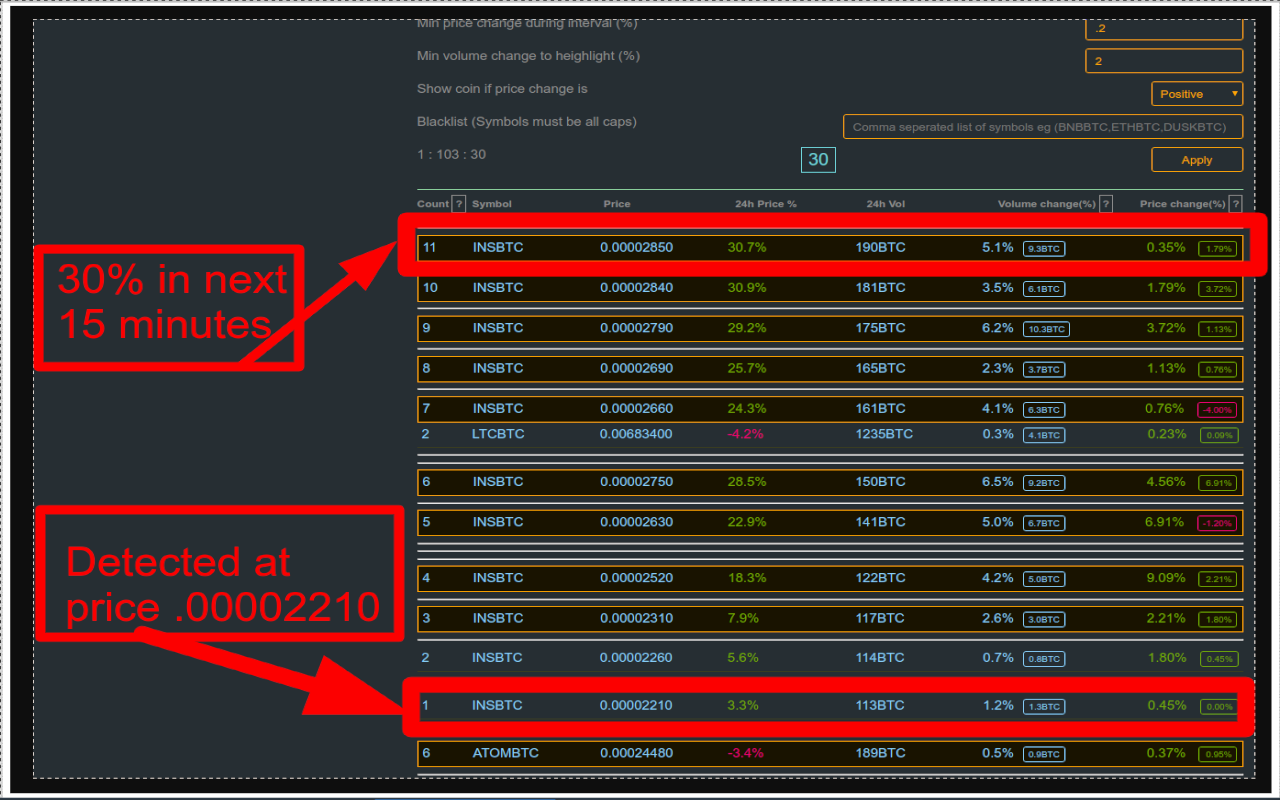Screen dimensions: 1280x800
Task: Click the LTCBTC symbol
Action: (498, 434)
